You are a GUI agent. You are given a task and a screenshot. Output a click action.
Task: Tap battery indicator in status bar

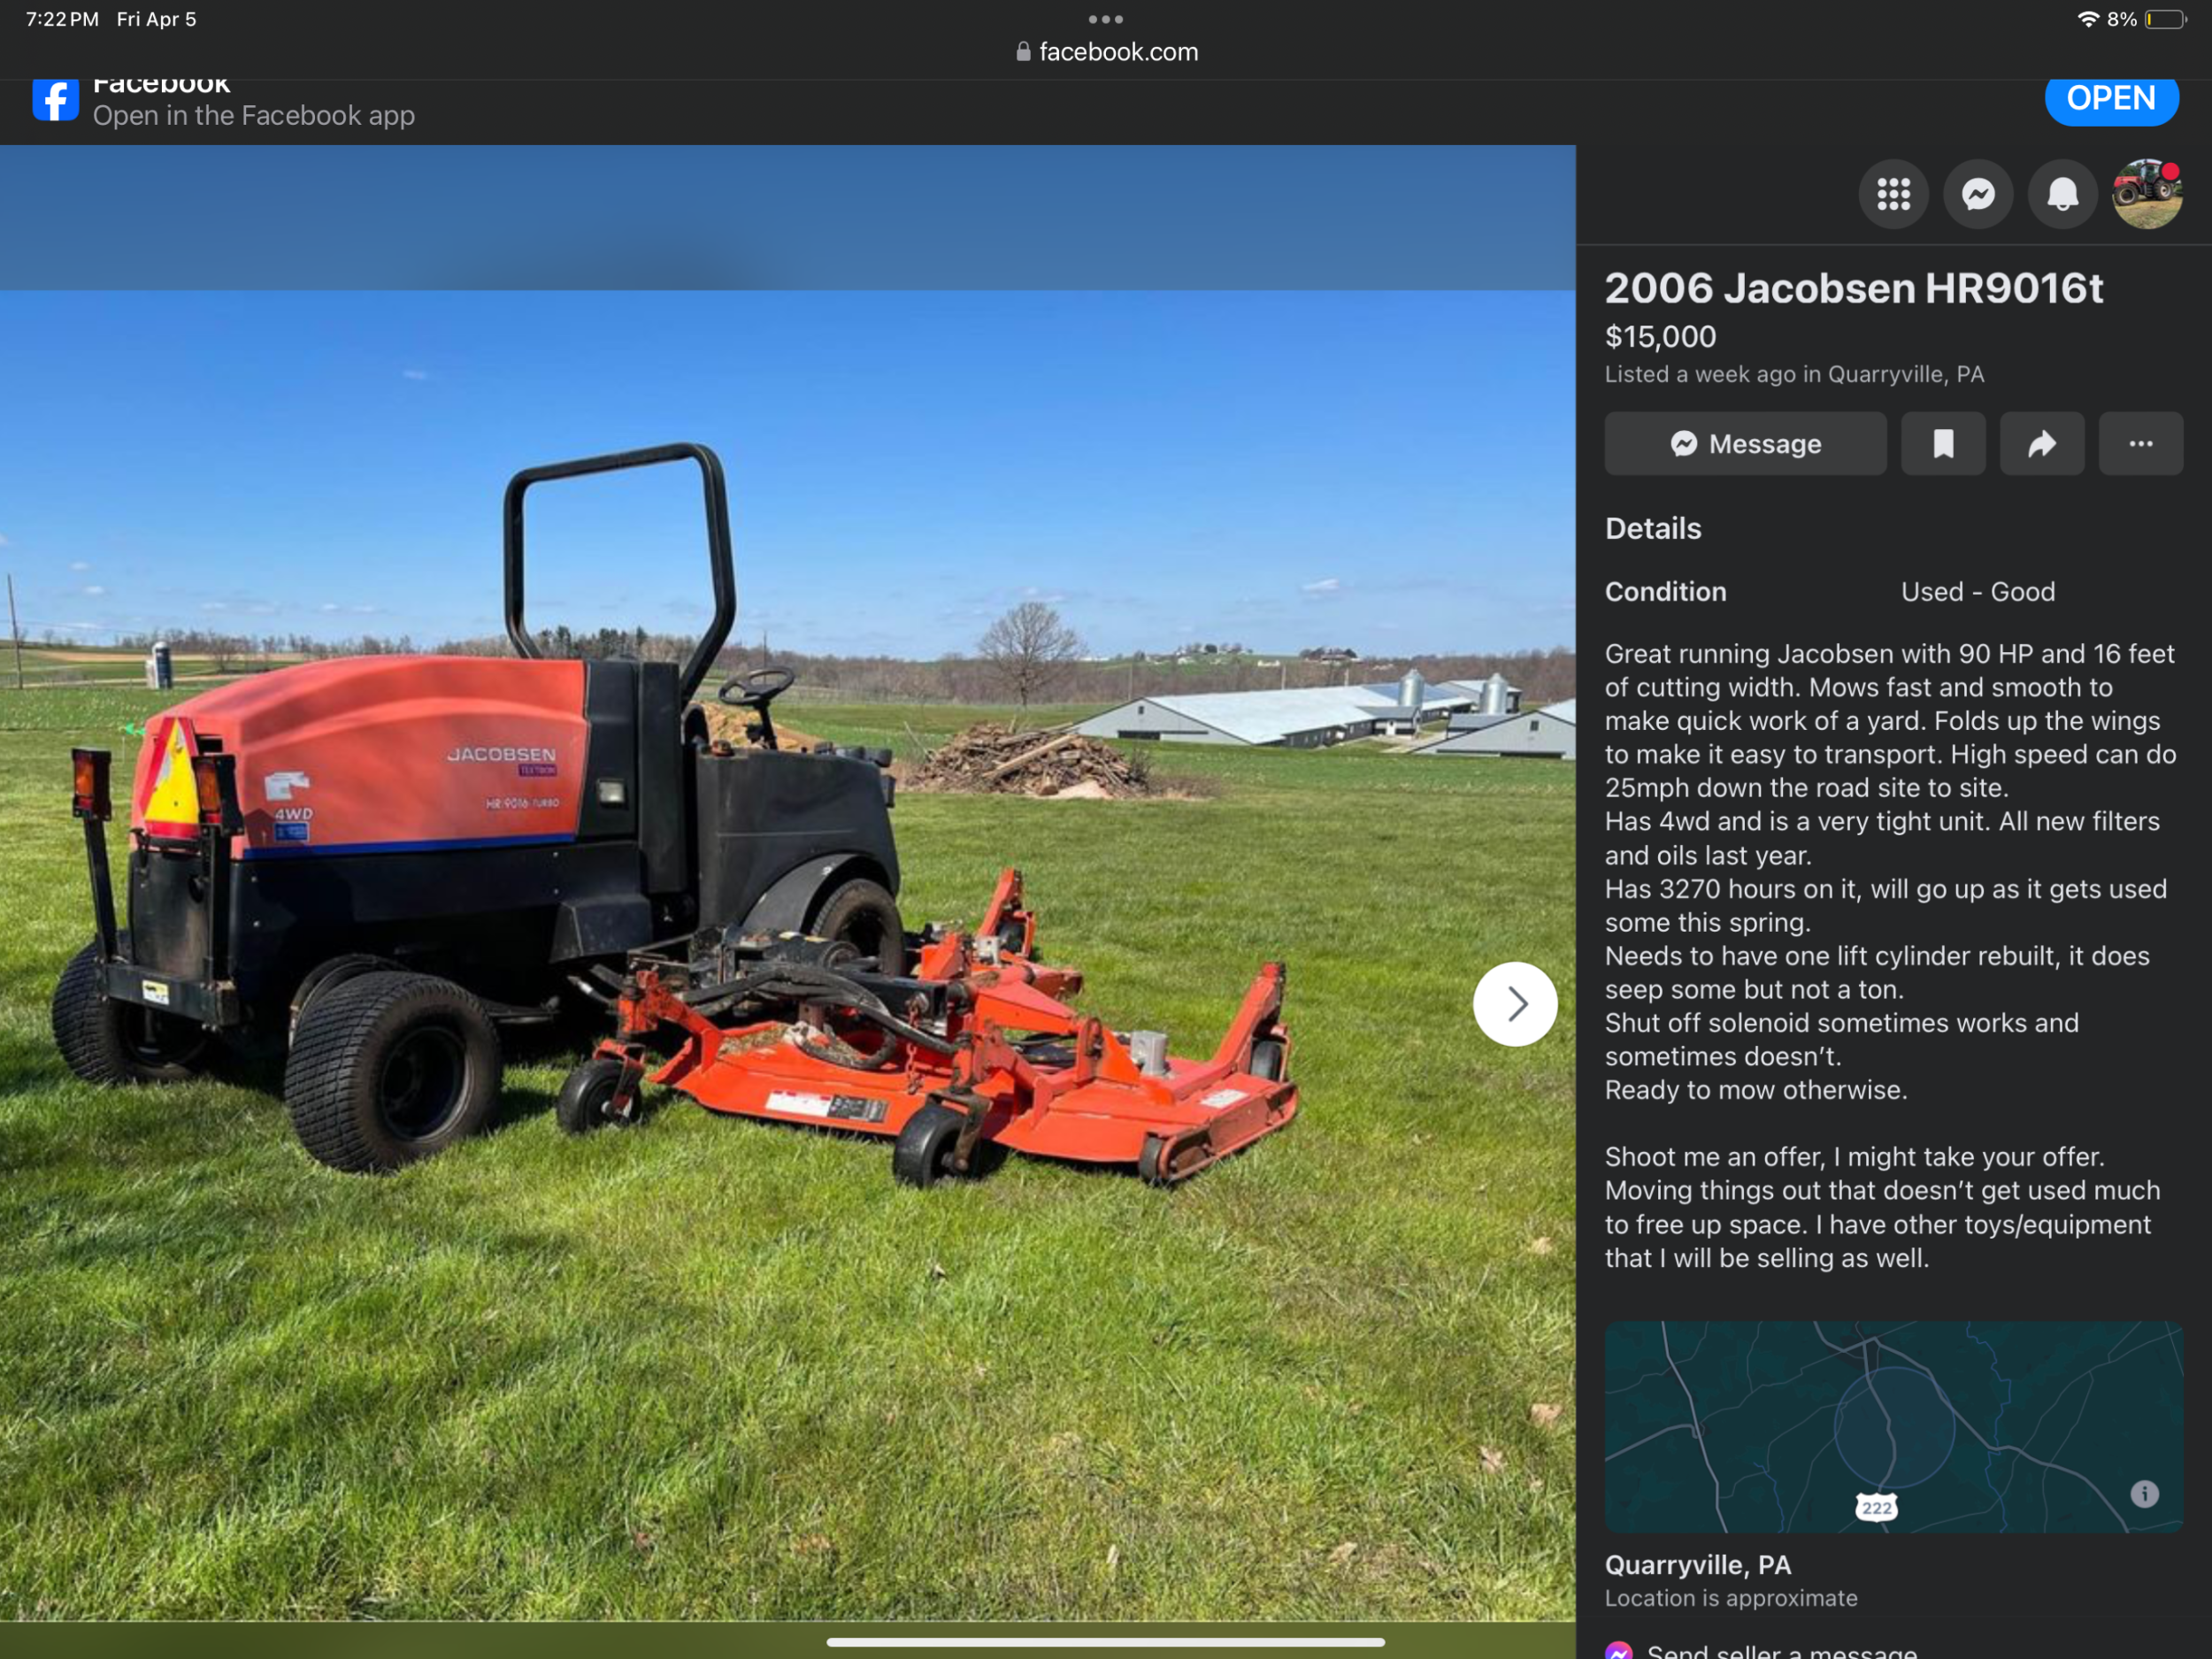(x=2164, y=19)
